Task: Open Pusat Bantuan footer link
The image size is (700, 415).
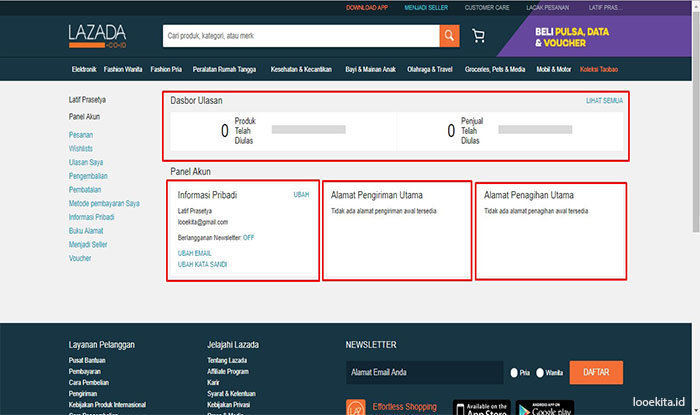Action: pos(87,360)
